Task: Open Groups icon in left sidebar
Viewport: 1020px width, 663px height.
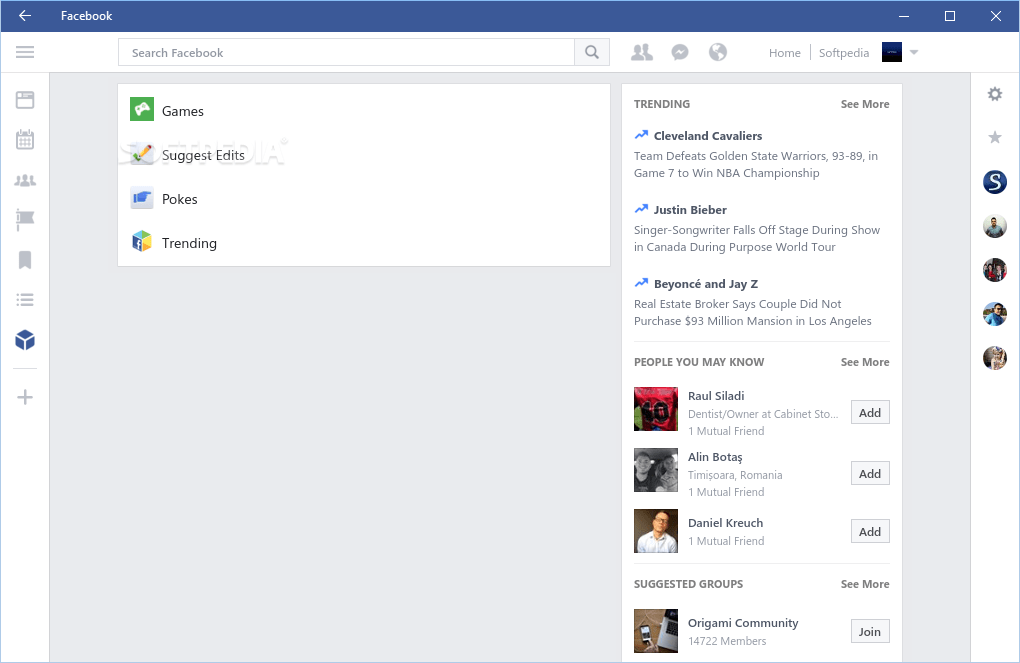Action: 25,180
